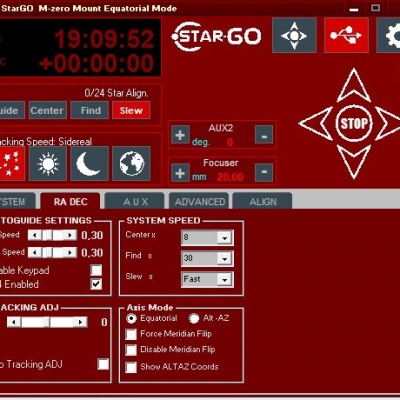Open the ALIGN tab

(263, 202)
